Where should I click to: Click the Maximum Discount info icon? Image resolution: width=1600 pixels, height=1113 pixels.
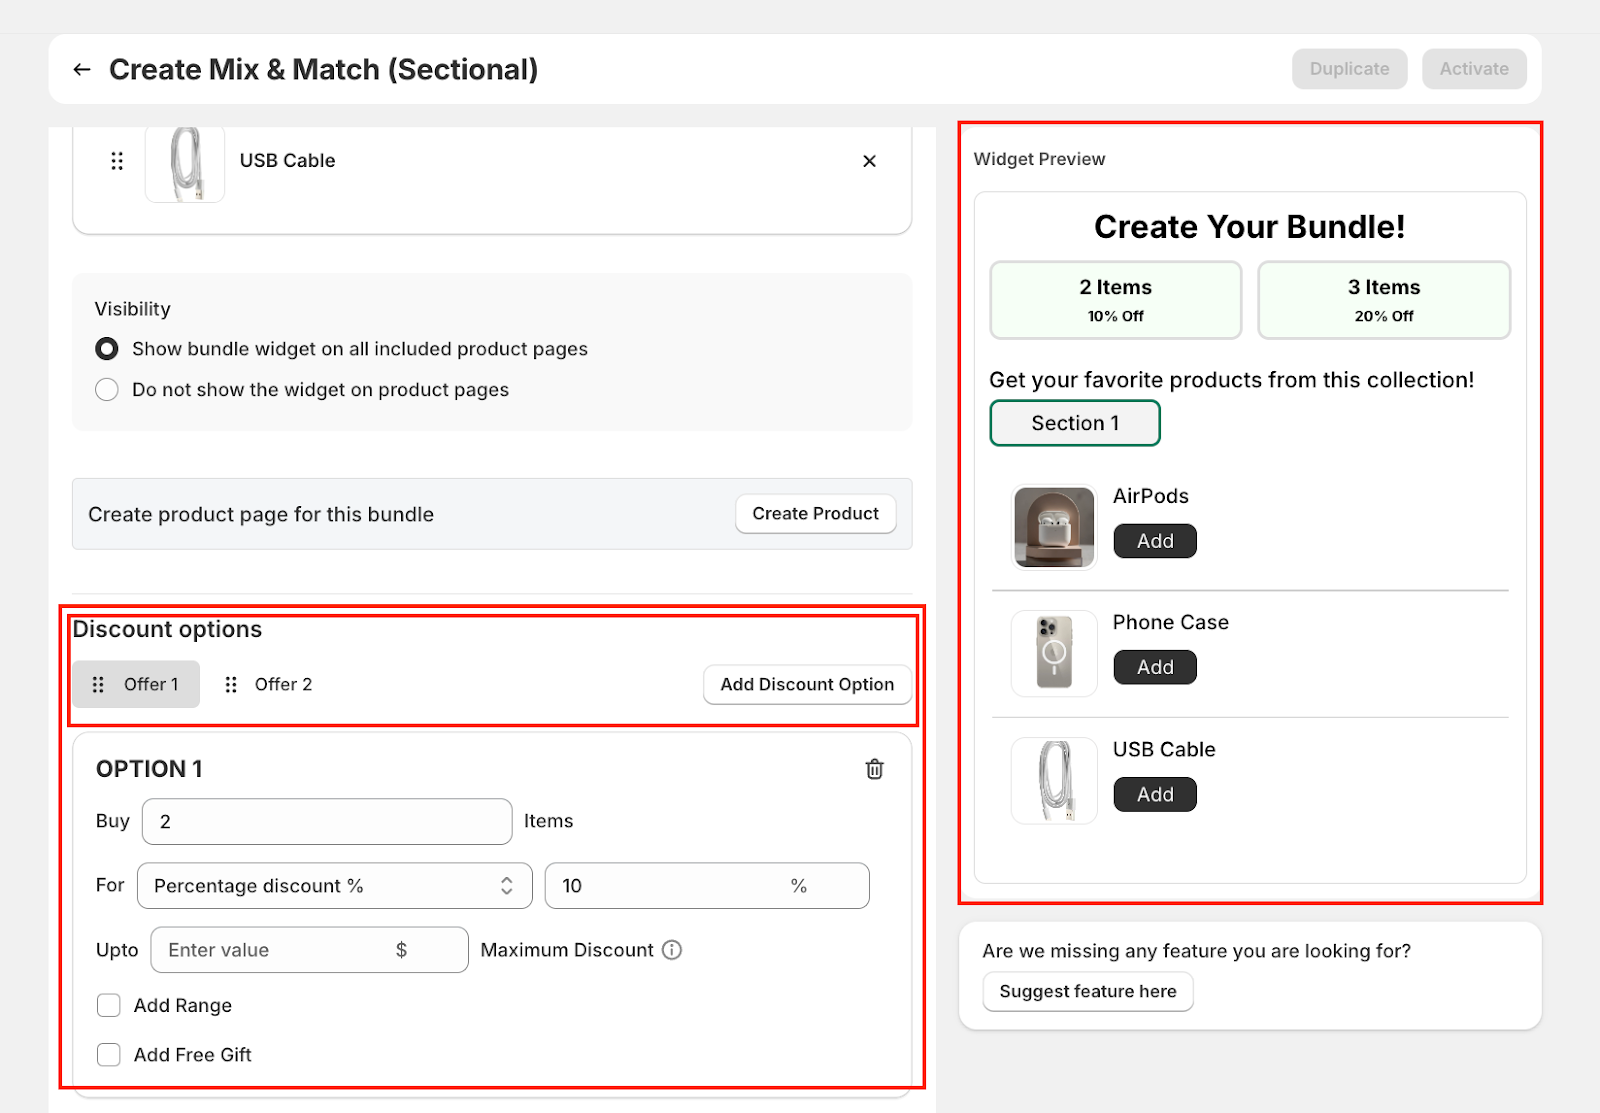point(672,950)
